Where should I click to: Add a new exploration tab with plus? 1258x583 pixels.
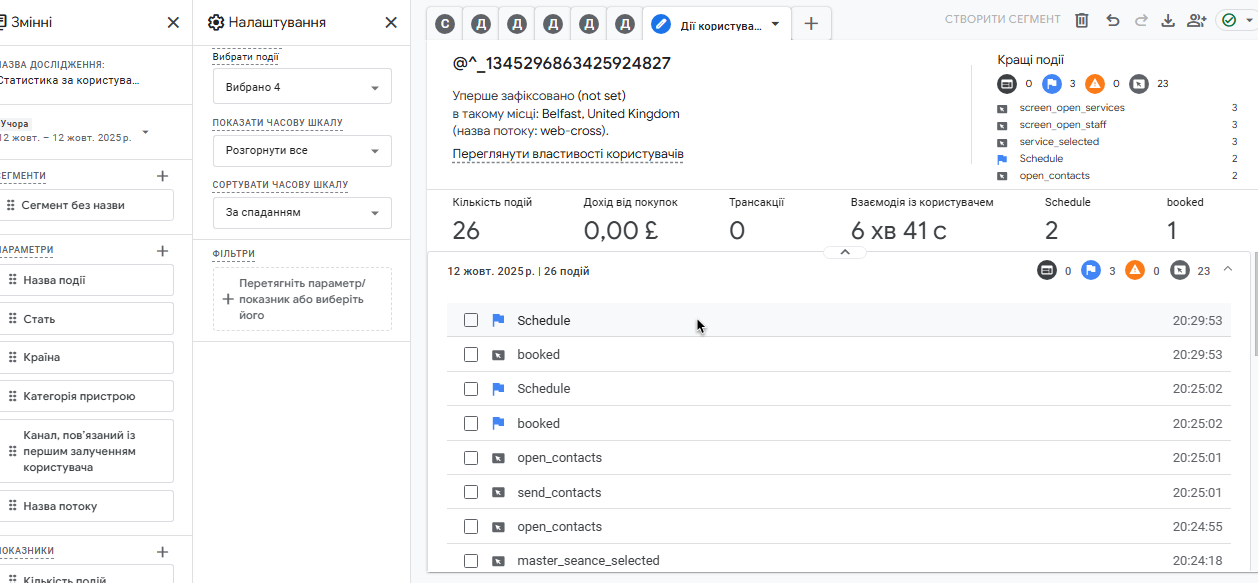811,23
